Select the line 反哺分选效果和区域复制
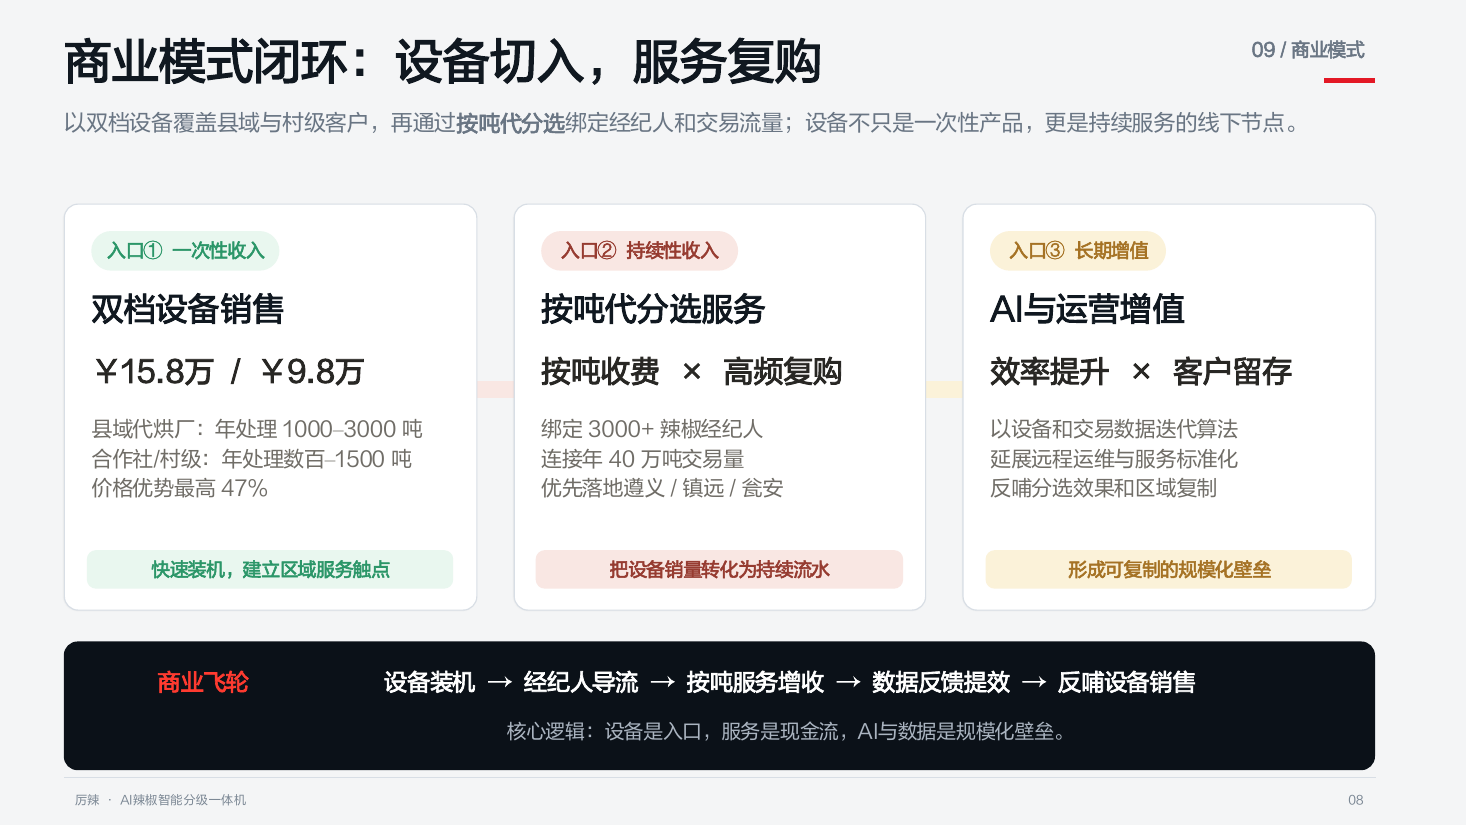 tap(1103, 488)
